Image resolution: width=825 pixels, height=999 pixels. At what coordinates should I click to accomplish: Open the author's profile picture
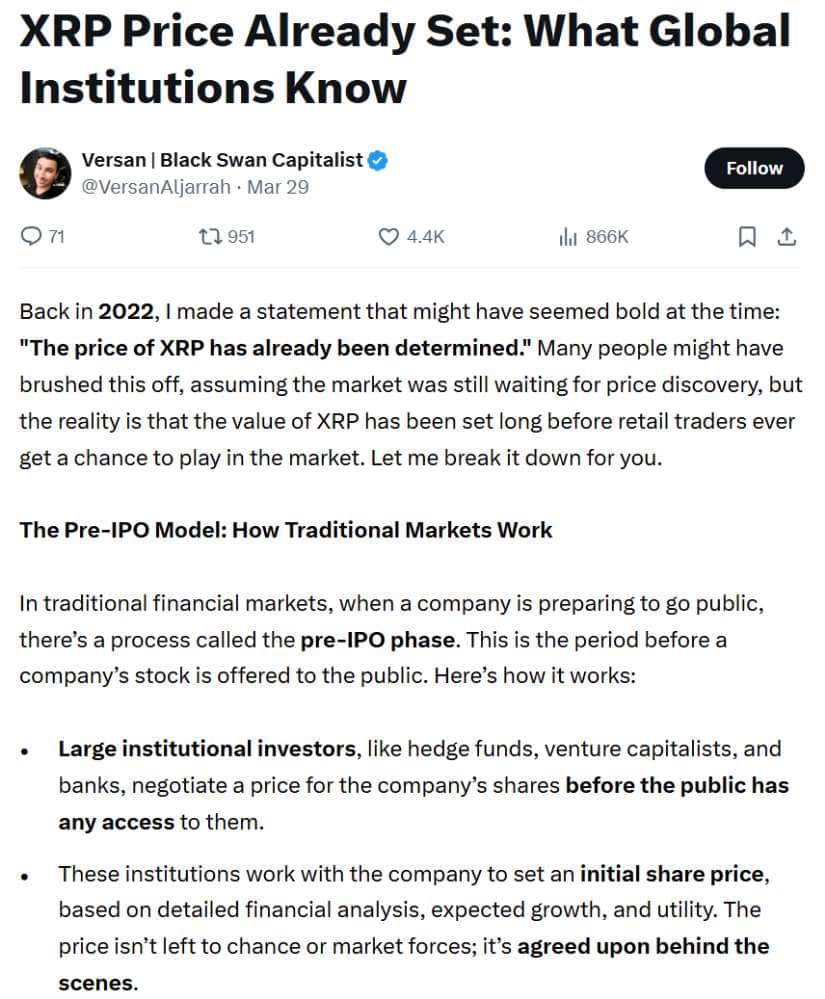click(x=44, y=172)
